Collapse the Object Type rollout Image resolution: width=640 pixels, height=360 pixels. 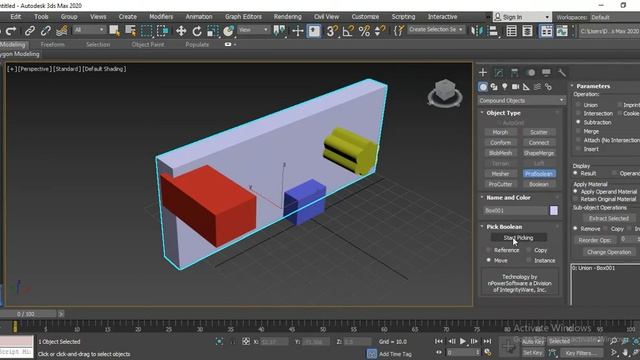482,113
